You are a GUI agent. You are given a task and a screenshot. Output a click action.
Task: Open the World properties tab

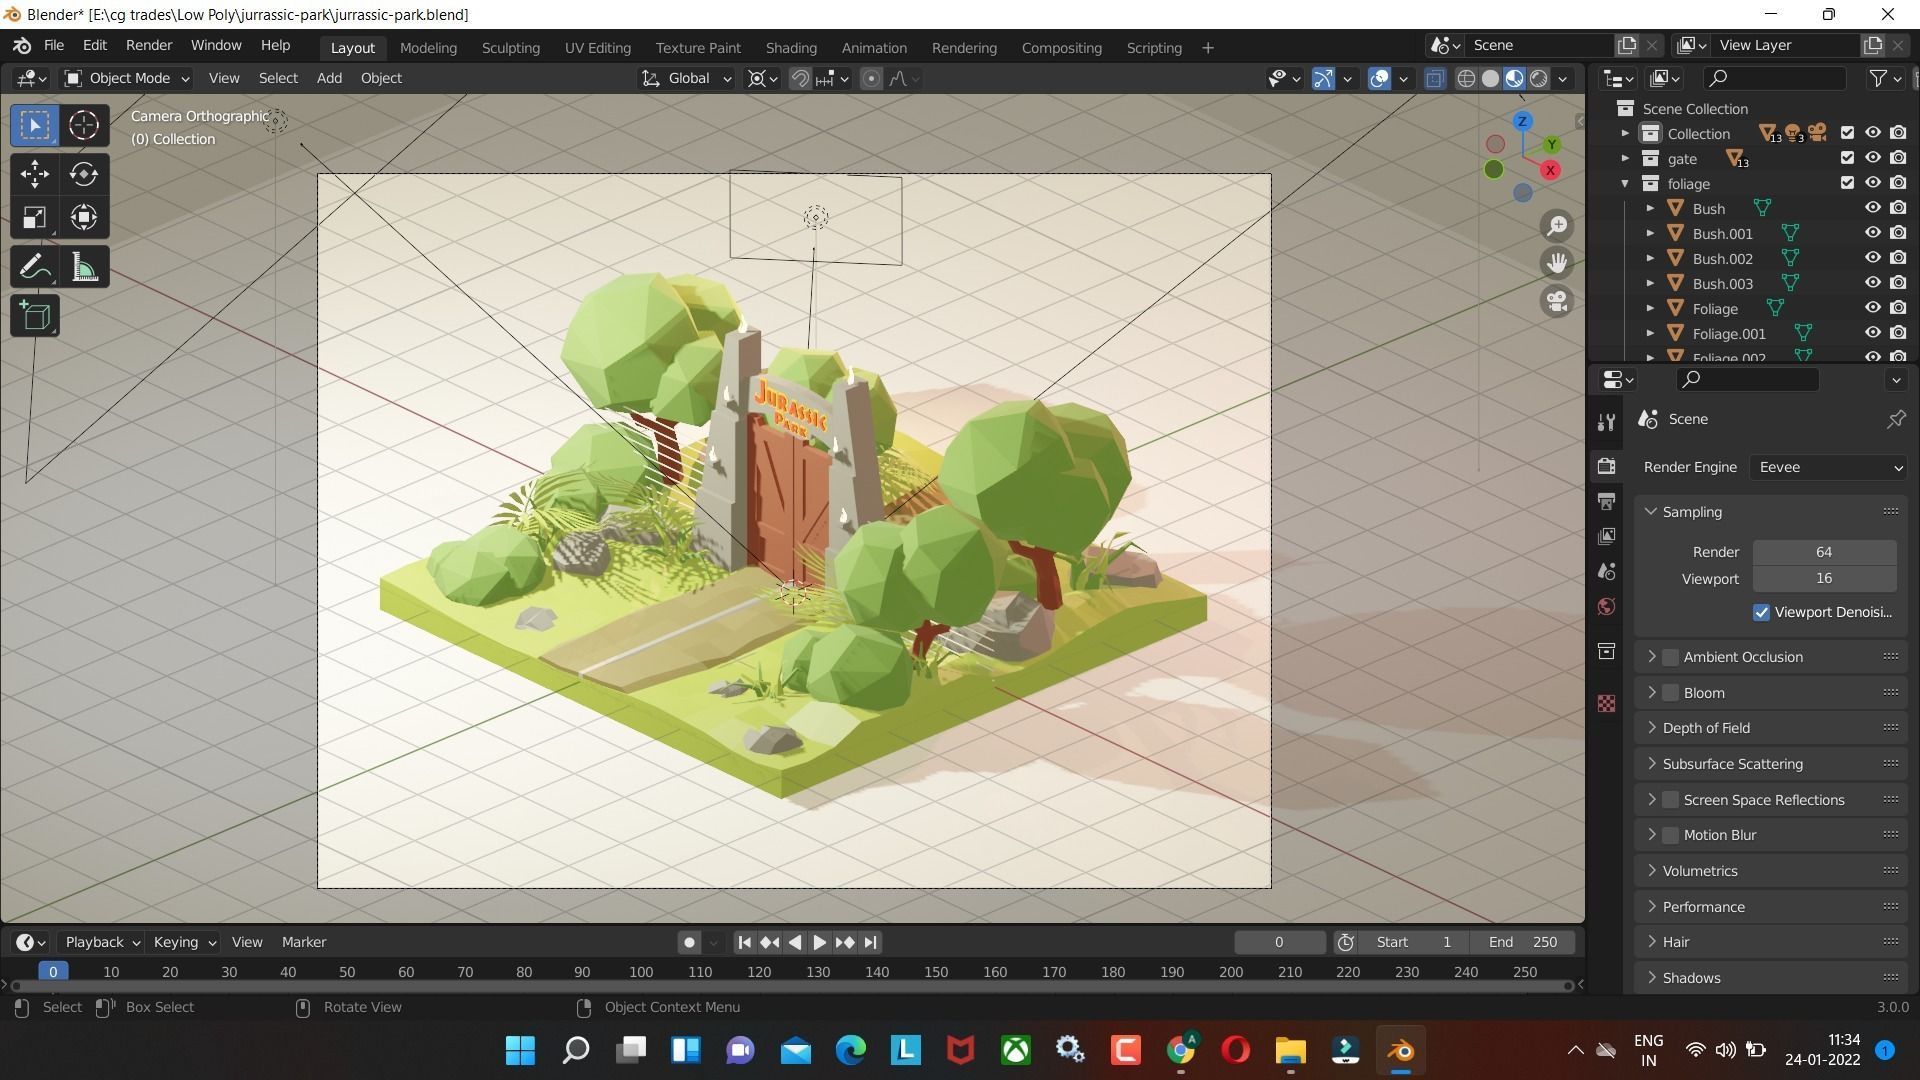(1607, 606)
